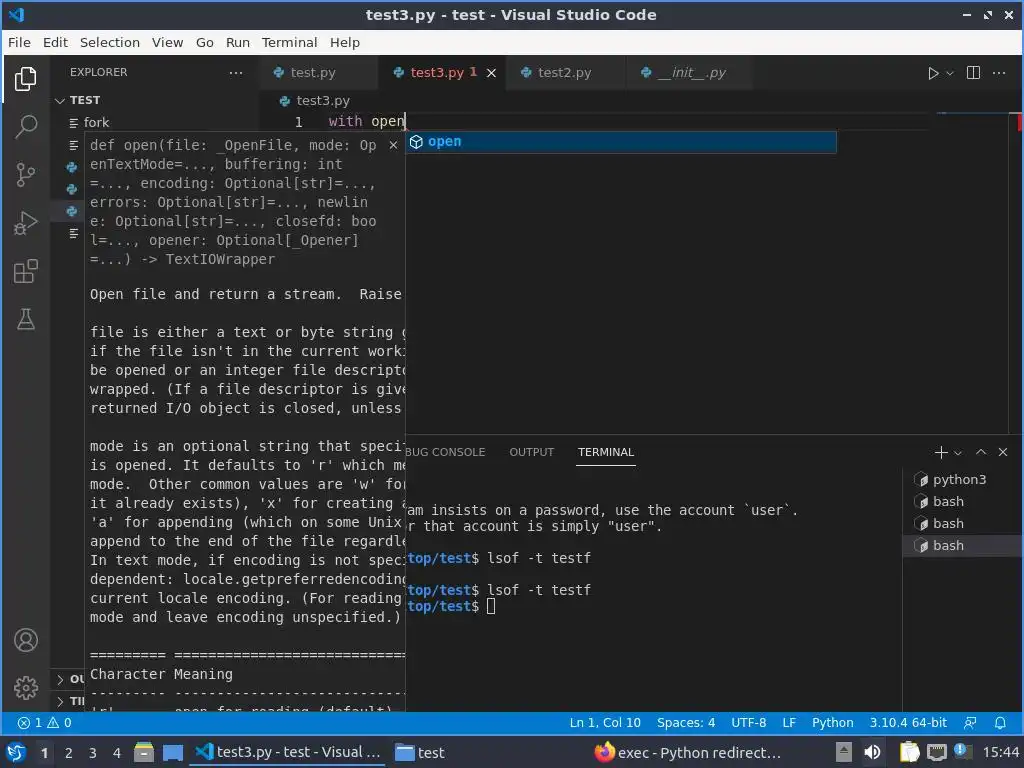Select the python3 terminal in list
1024x768 pixels.
point(959,479)
